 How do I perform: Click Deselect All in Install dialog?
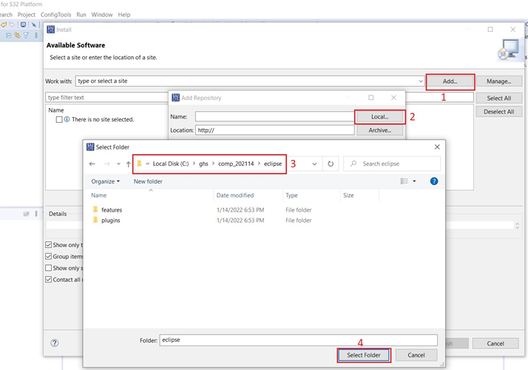(499, 112)
